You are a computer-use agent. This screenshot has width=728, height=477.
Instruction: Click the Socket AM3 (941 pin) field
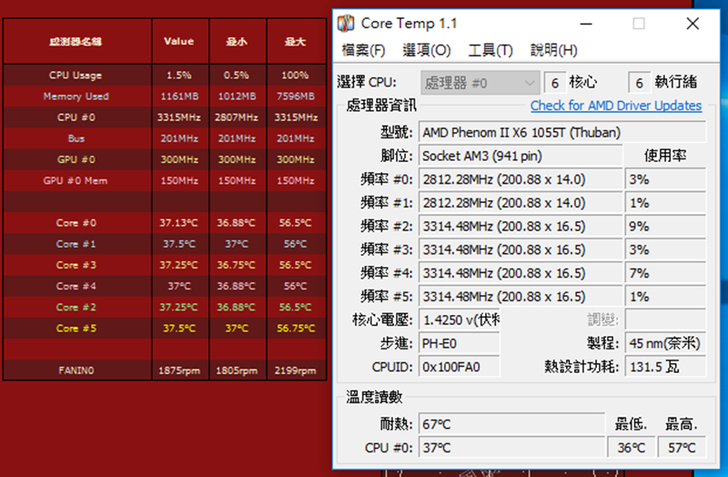[x=520, y=156]
